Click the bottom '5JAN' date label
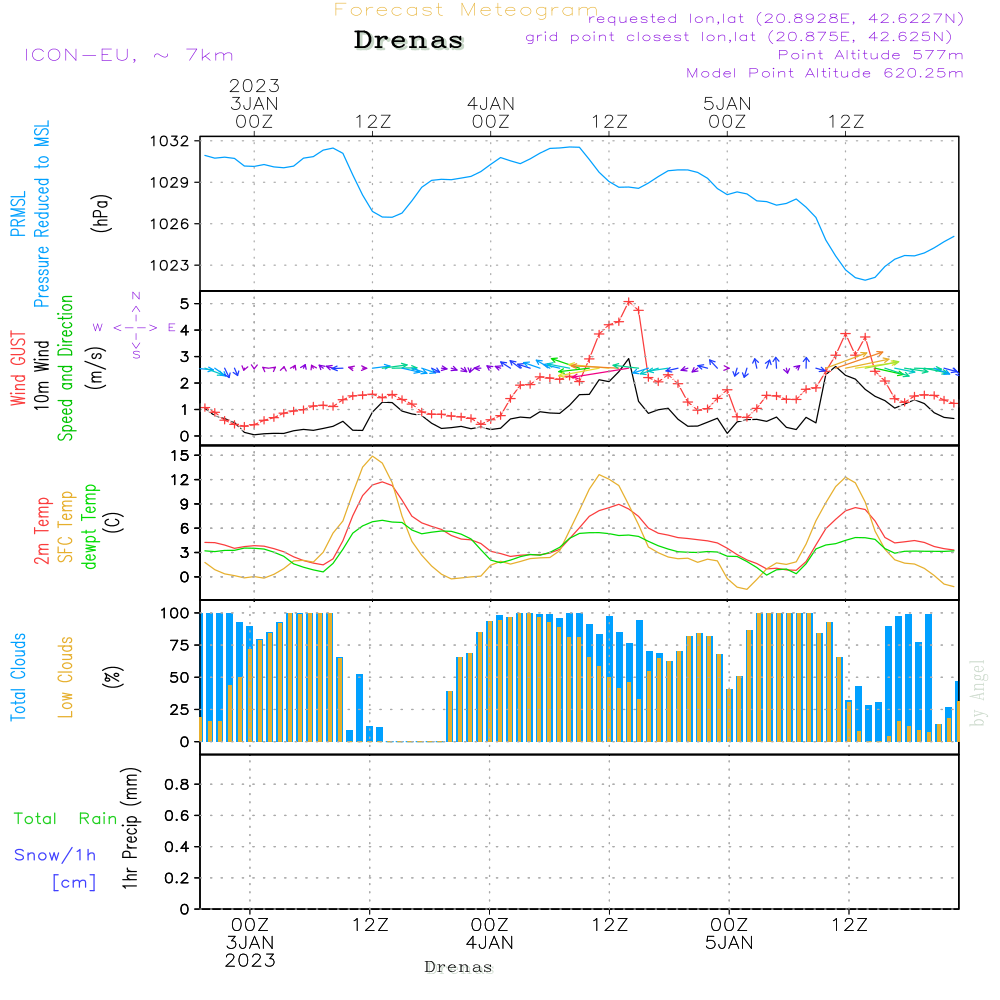Image resolution: width=1000 pixels, height=1000 pixels. (x=729, y=943)
